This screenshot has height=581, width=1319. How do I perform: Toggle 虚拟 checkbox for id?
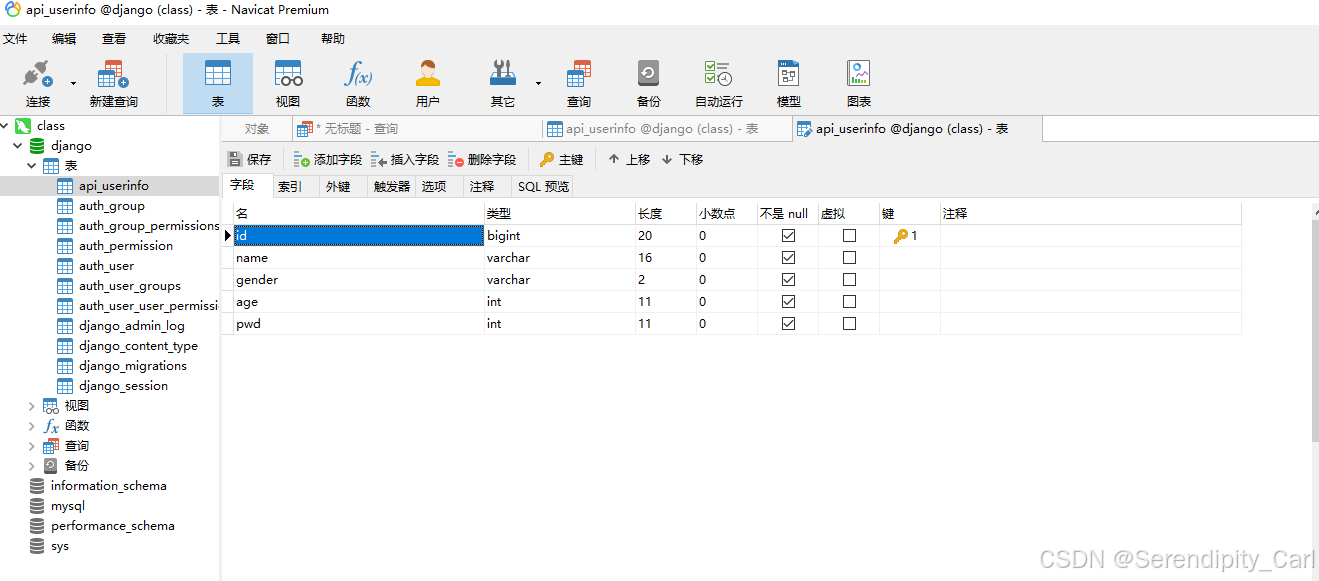849,236
